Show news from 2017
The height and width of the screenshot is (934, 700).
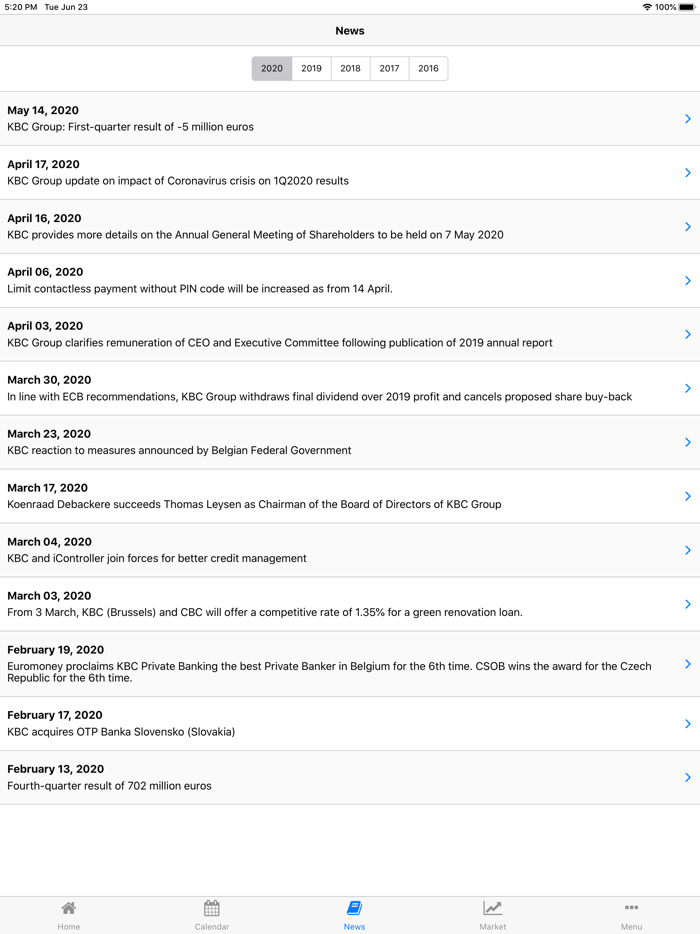pyautogui.click(x=389, y=69)
